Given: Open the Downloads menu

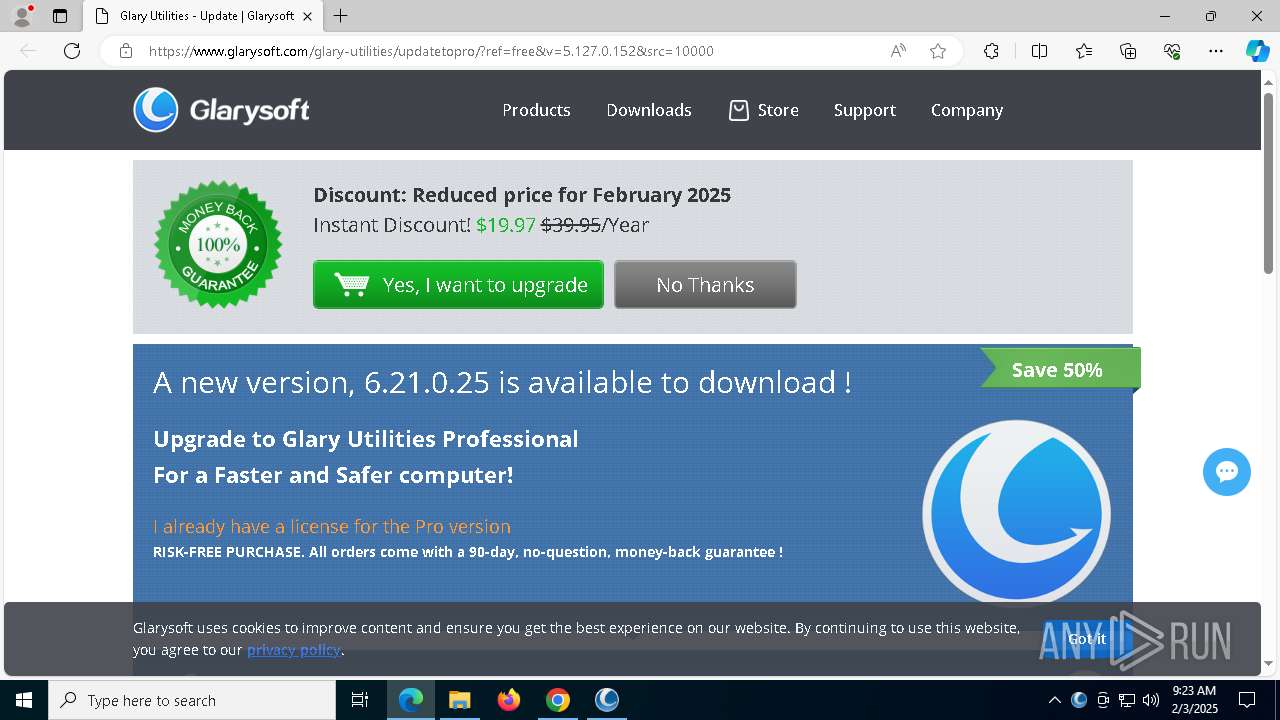Looking at the screenshot, I should [649, 110].
